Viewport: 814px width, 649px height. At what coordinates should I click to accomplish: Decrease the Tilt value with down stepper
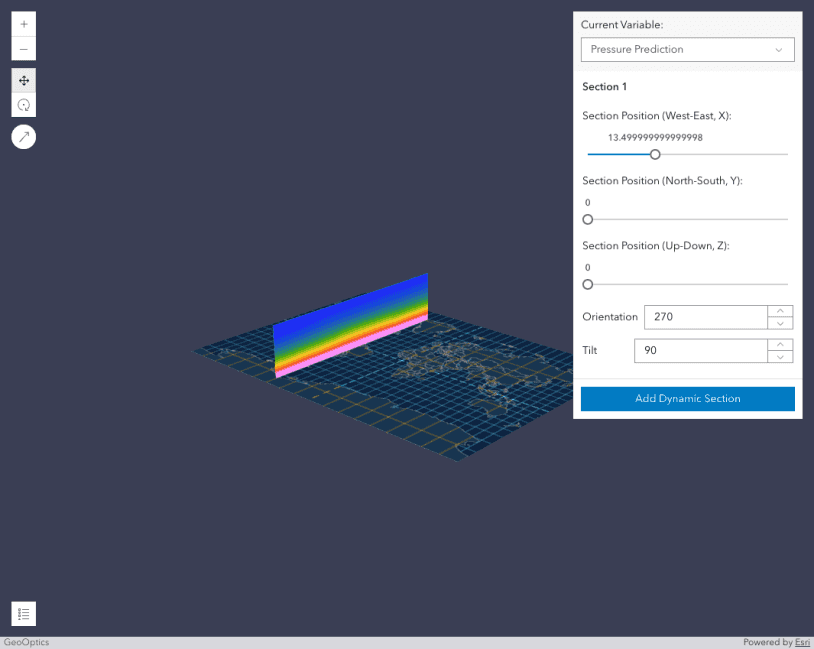point(780,356)
